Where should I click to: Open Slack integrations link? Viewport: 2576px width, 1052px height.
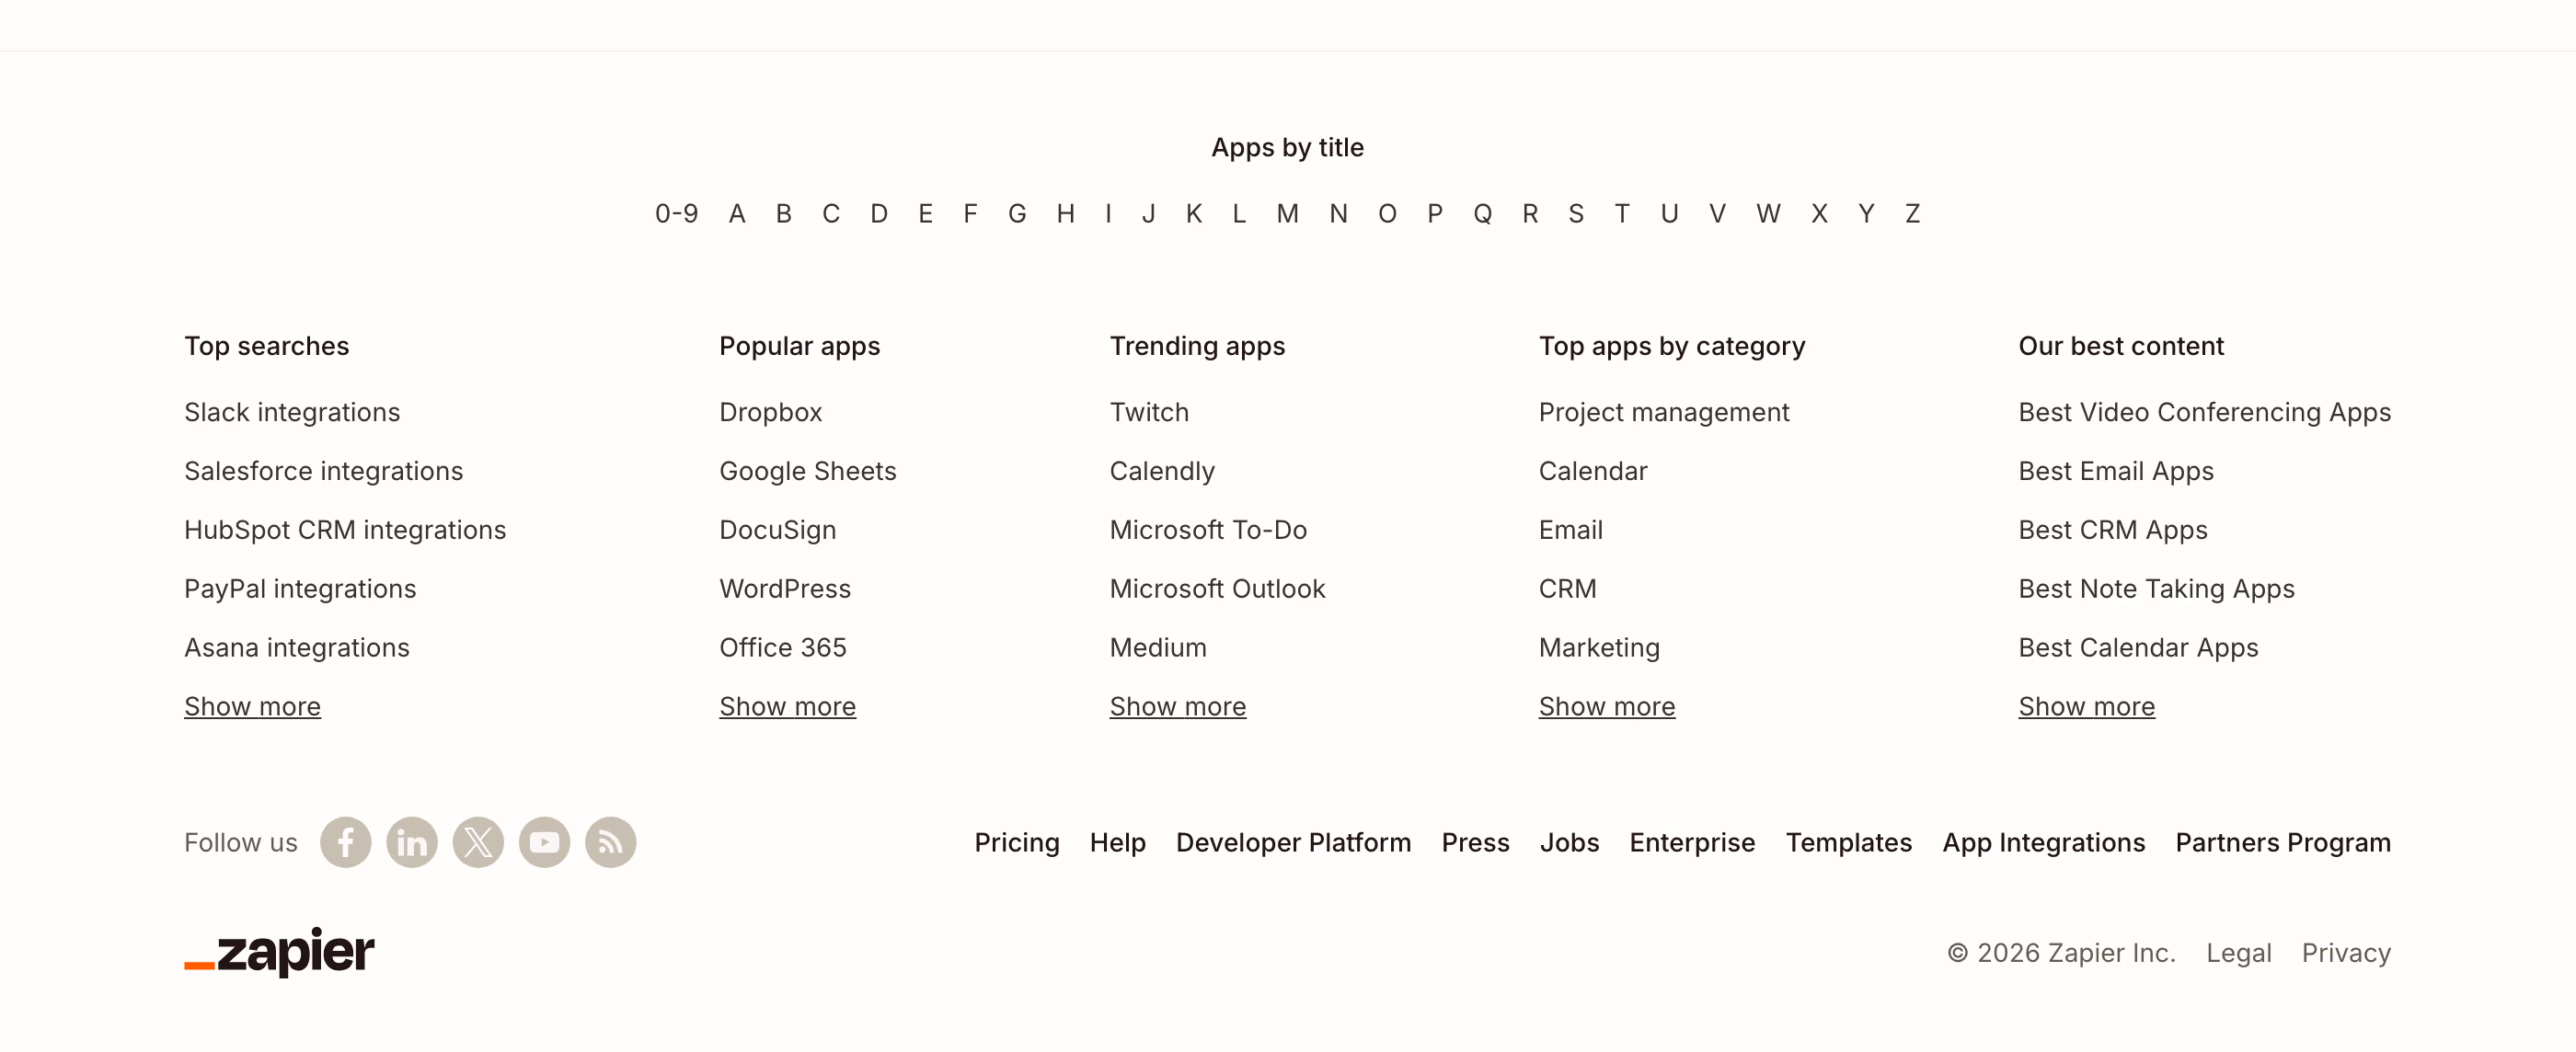coord(291,412)
